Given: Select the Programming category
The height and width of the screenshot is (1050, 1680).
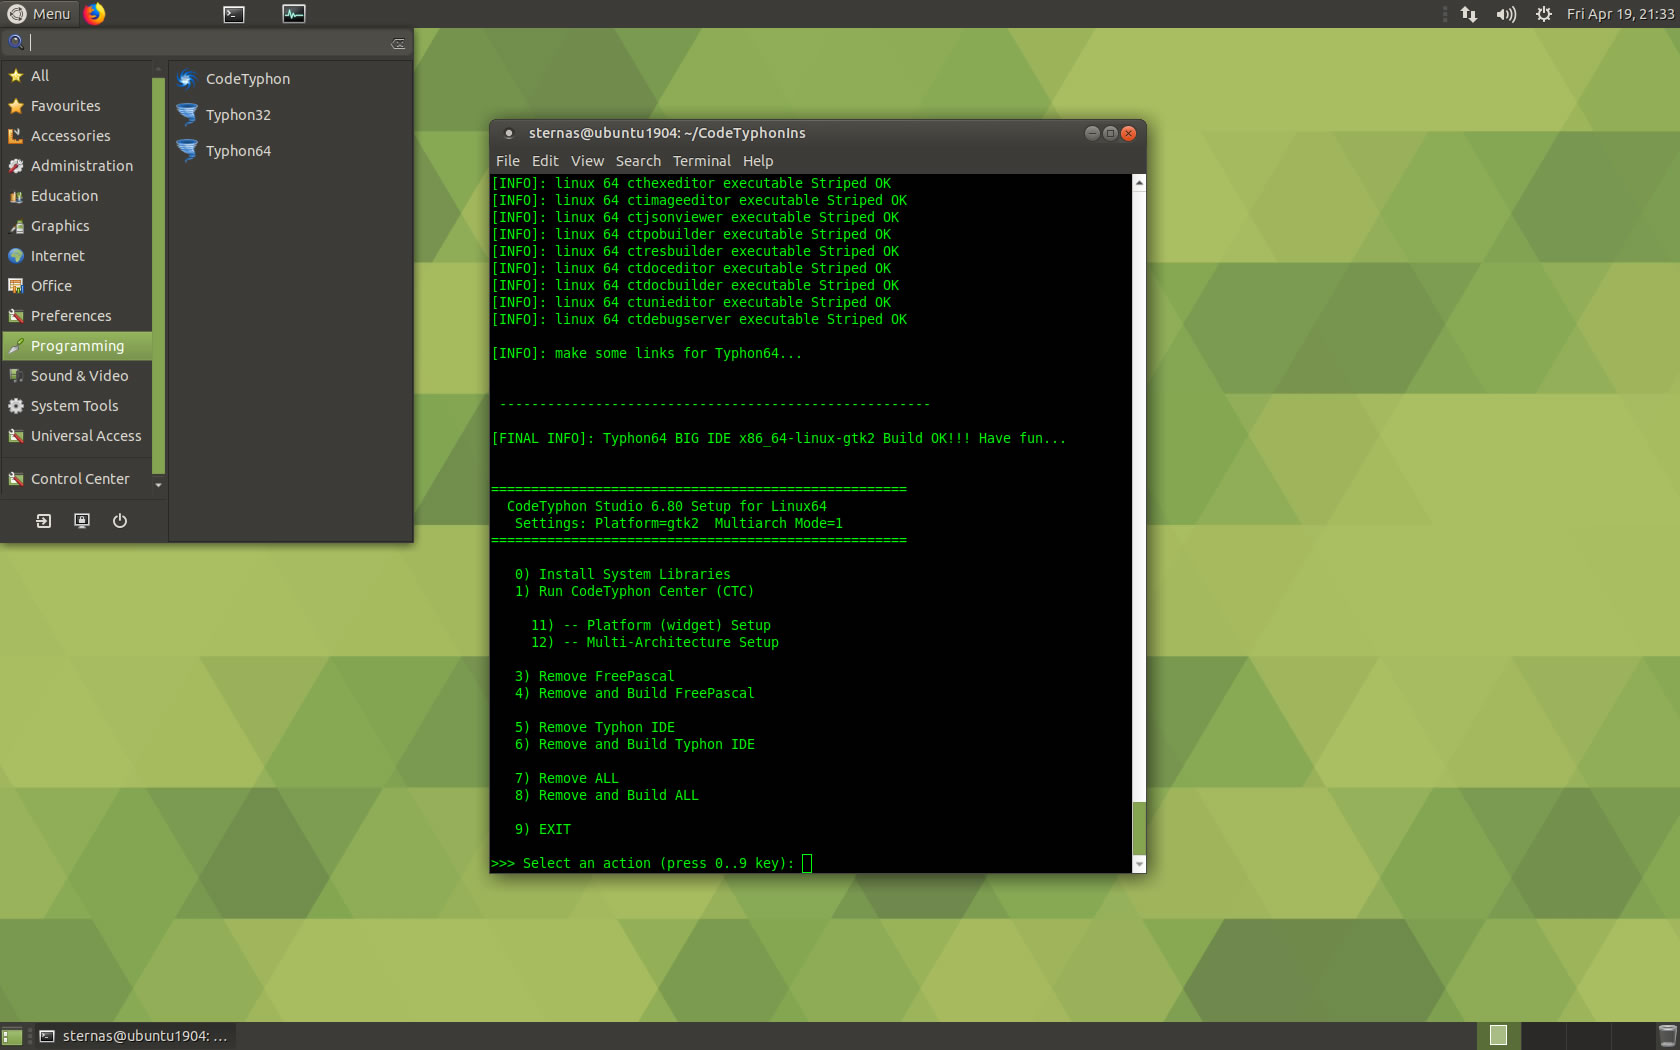Looking at the screenshot, I should tap(77, 346).
